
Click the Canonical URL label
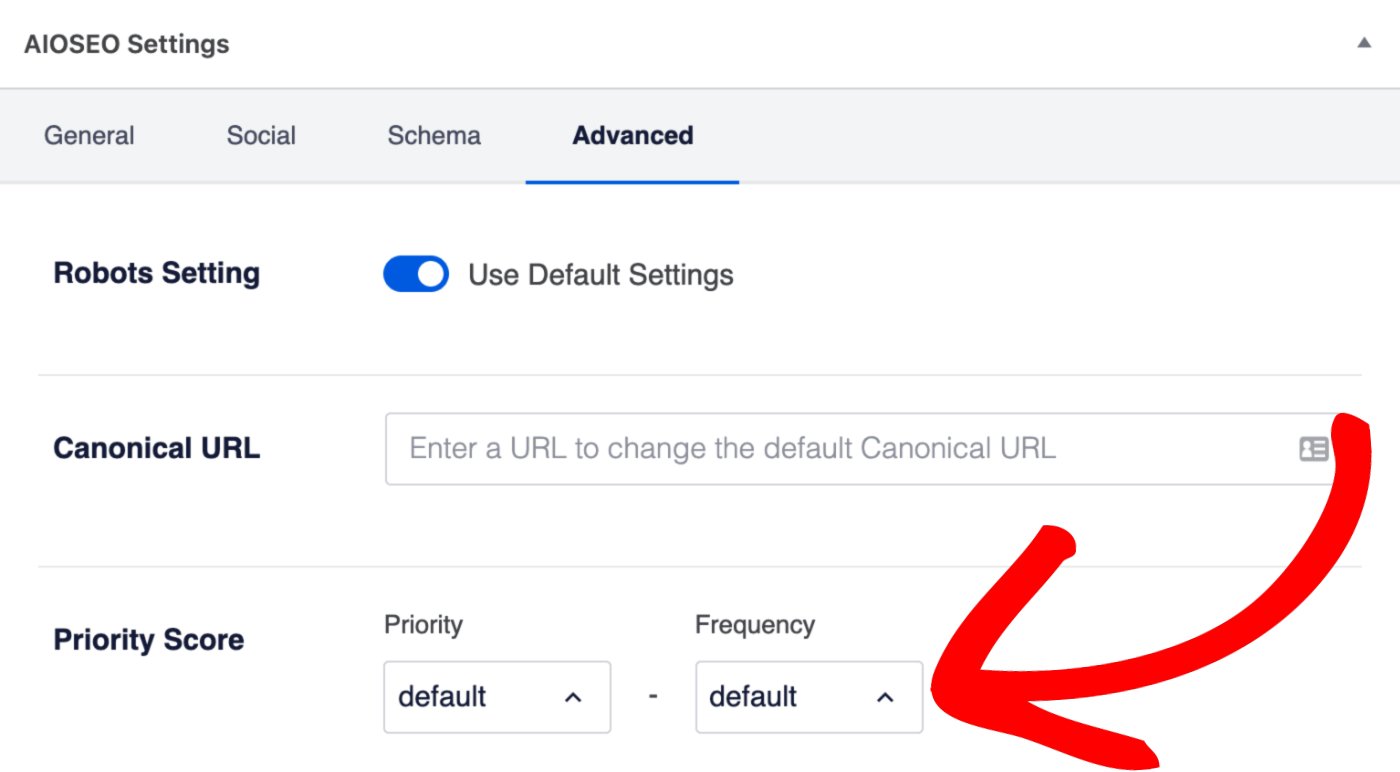click(157, 448)
